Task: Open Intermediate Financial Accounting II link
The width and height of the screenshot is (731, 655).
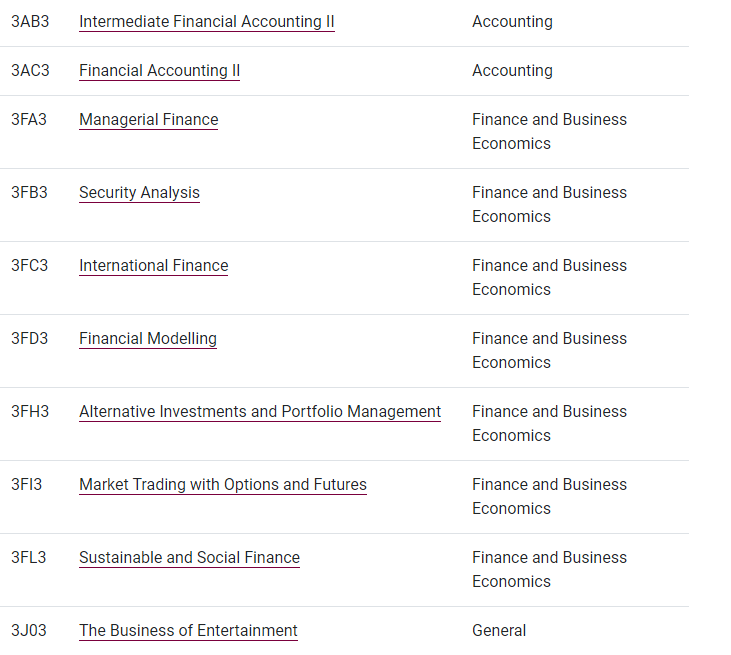Action: pos(207,21)
